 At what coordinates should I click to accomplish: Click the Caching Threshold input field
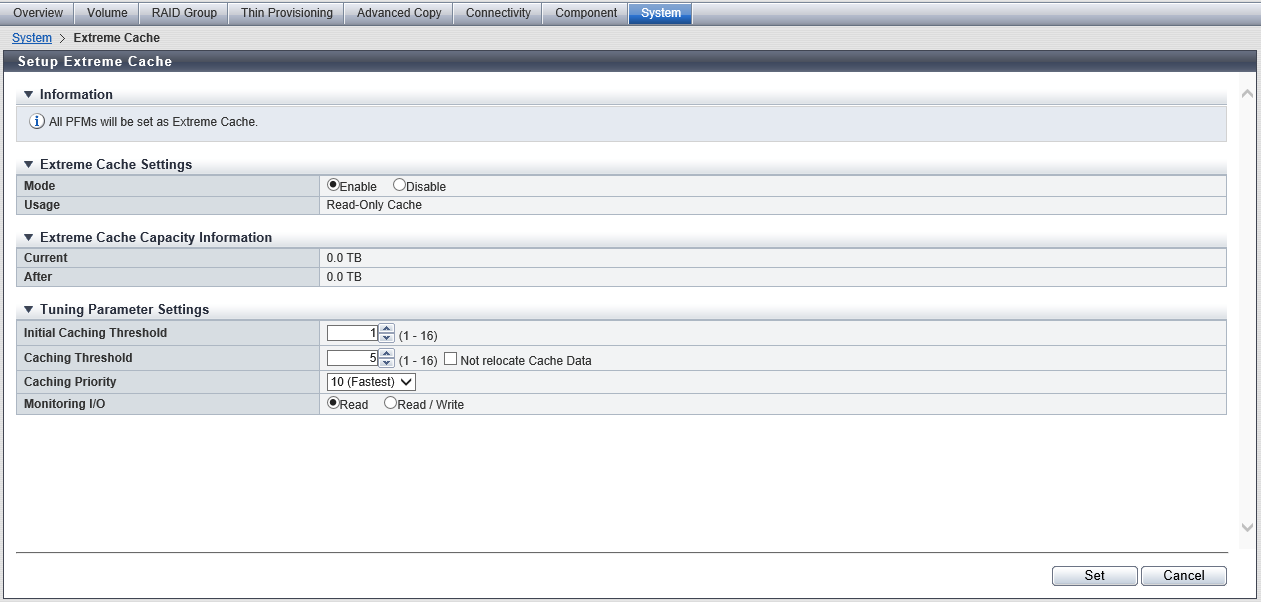tap(352, 358)
